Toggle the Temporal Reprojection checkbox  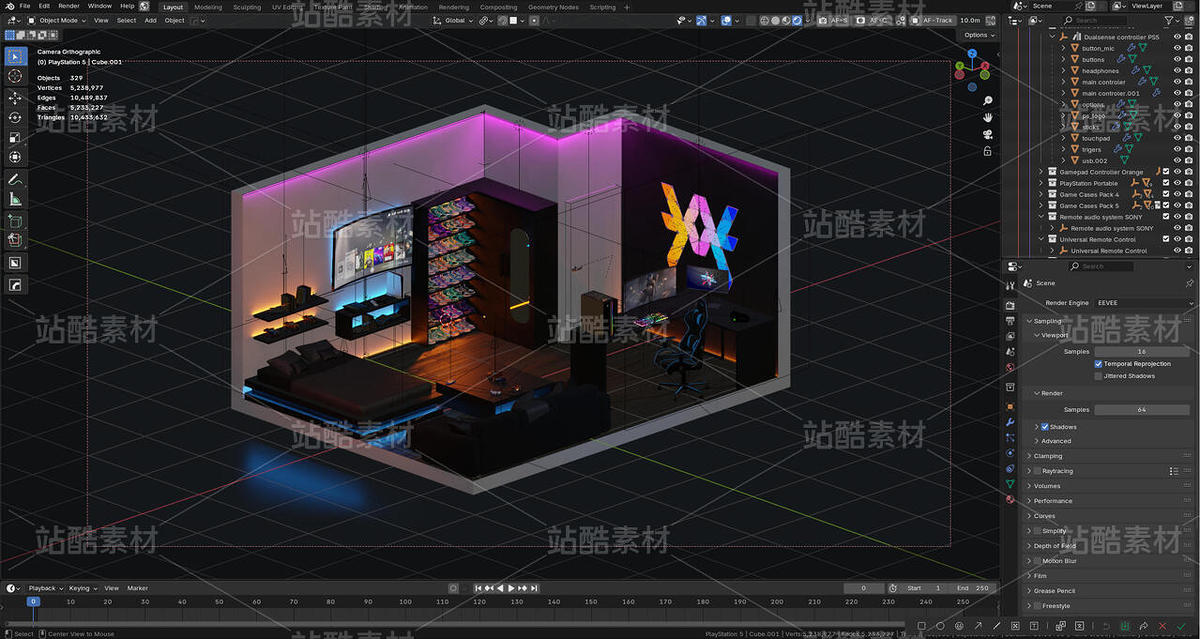1098,364
